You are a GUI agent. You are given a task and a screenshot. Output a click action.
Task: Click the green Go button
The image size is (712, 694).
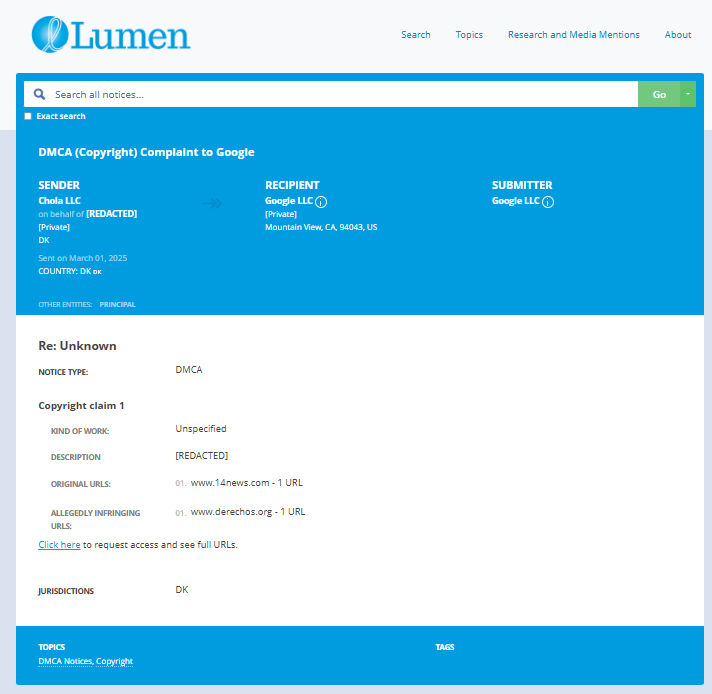coord(659,94)
